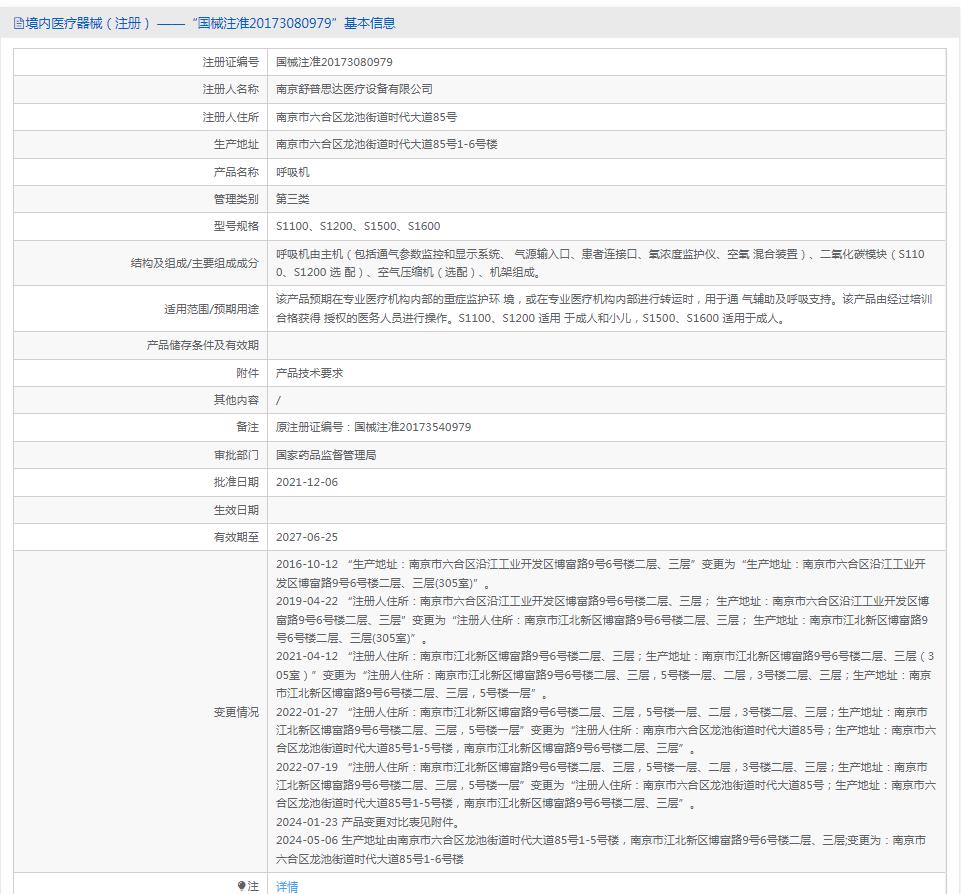Click the 结构及组成/主要组成成分 row label
The width and height of the screenshot is (961, 894).
pos(194,263)
